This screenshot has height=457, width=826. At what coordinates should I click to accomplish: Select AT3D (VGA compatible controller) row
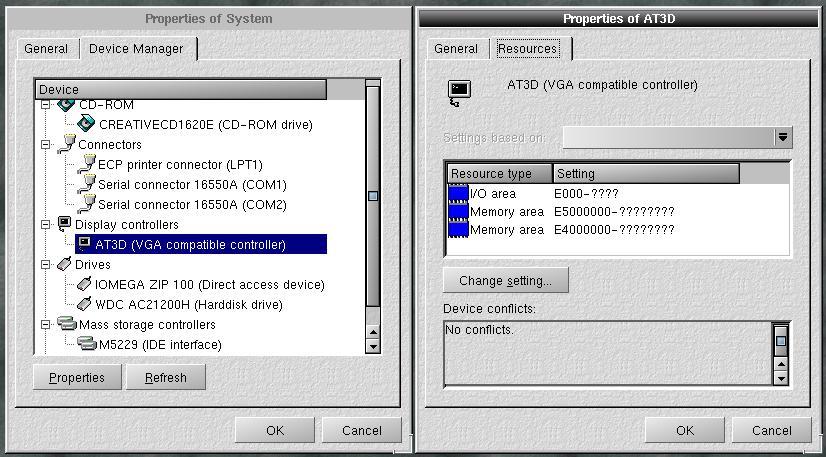point(201,244)
